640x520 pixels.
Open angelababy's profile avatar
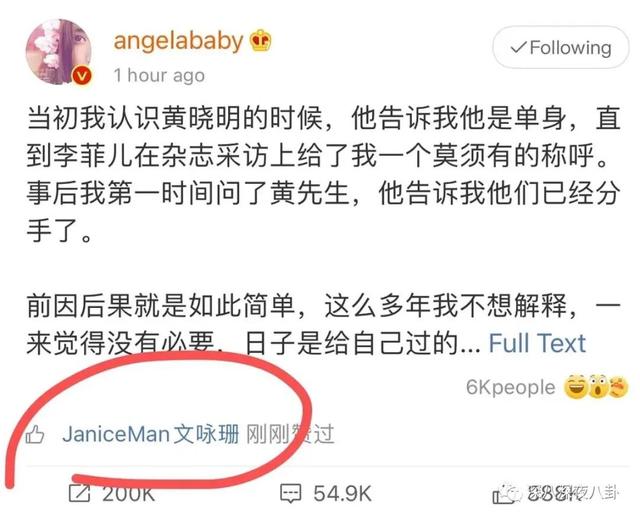(x=58, y=52)
